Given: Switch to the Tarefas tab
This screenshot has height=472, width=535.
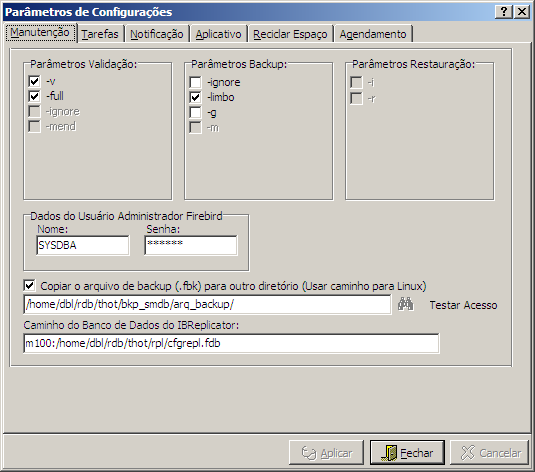Looking at the screenshot, I should (x=100, y=34).
